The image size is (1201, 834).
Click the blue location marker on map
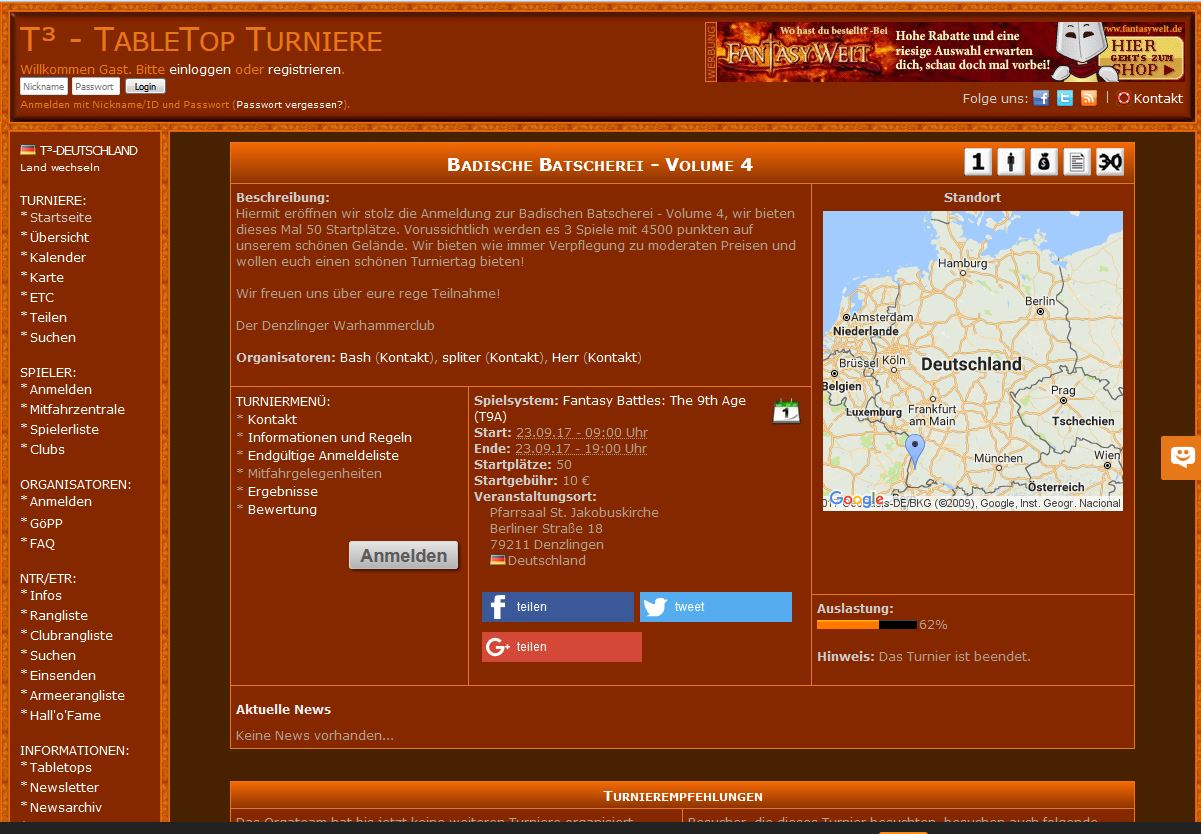pyautogui.click(x=914, y=450)
